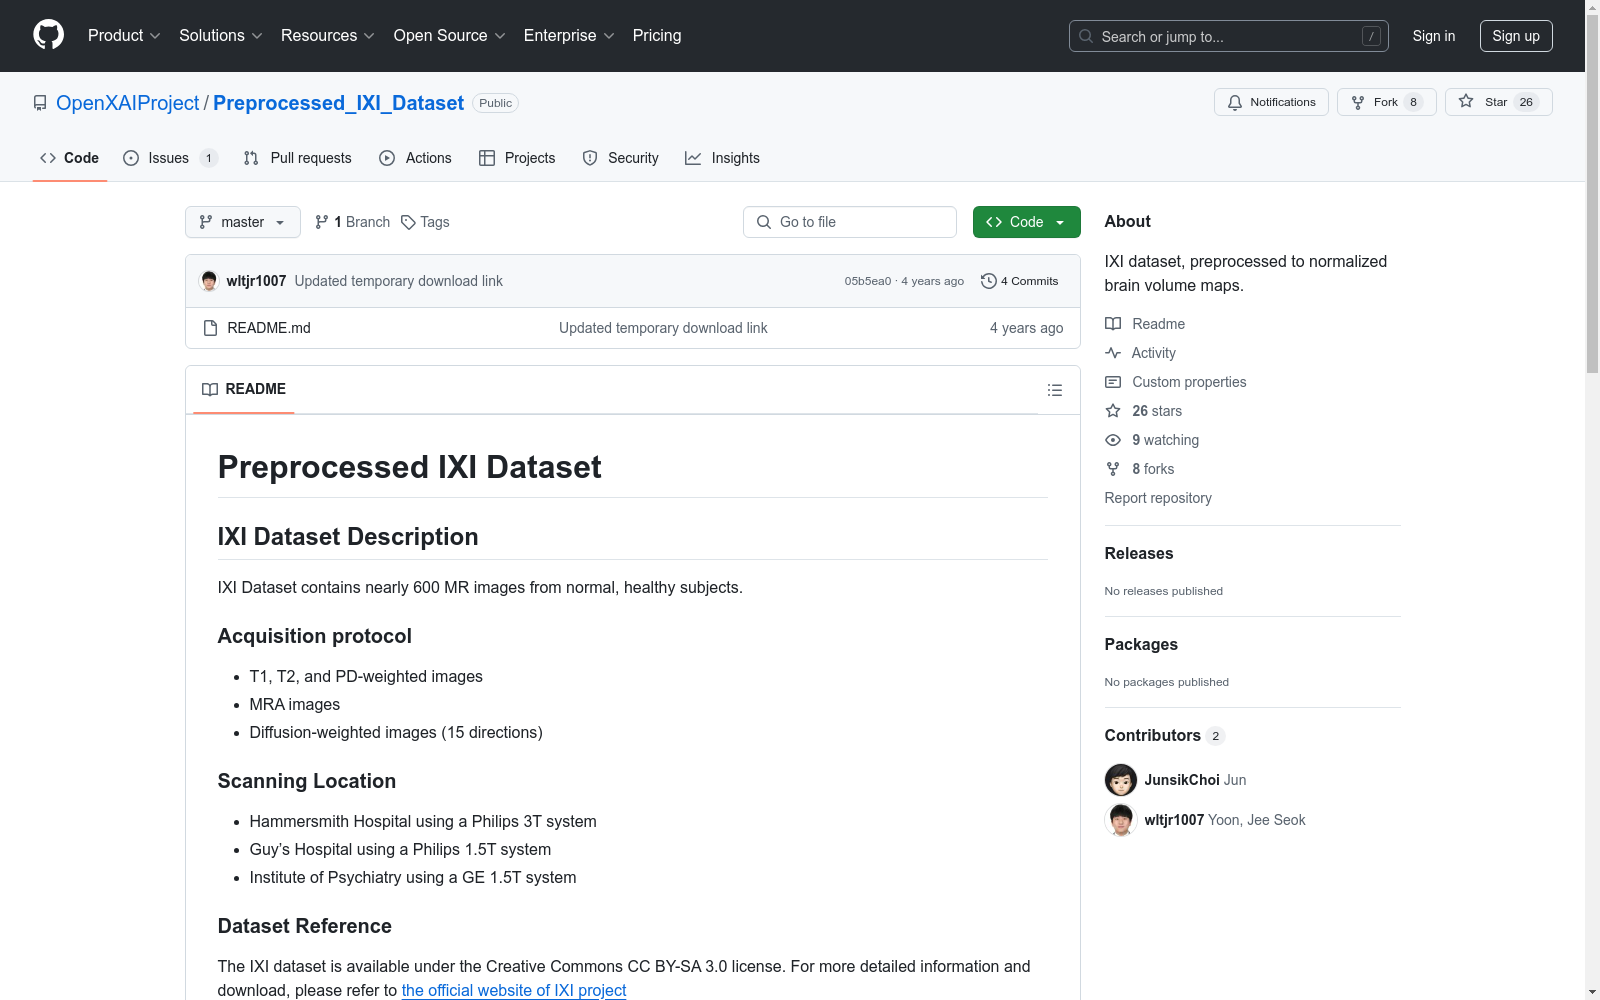The width and height of the screenshot is (1600, 1000).
Task: View the 4 Commits history
Action: pyautogui.click(x=1019, y=281)
